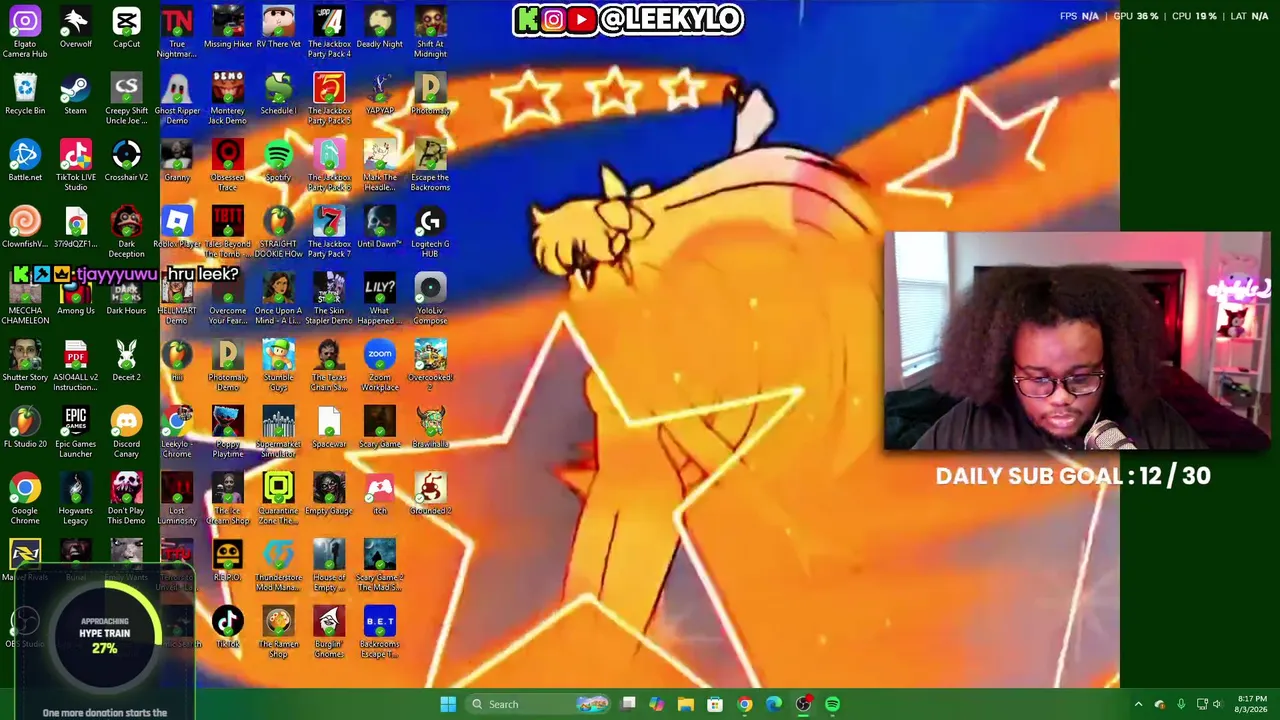This screenshot has width=1280, height=720.
Task: Click the itch desktop shortcut
Action: [x=380, y=494]
